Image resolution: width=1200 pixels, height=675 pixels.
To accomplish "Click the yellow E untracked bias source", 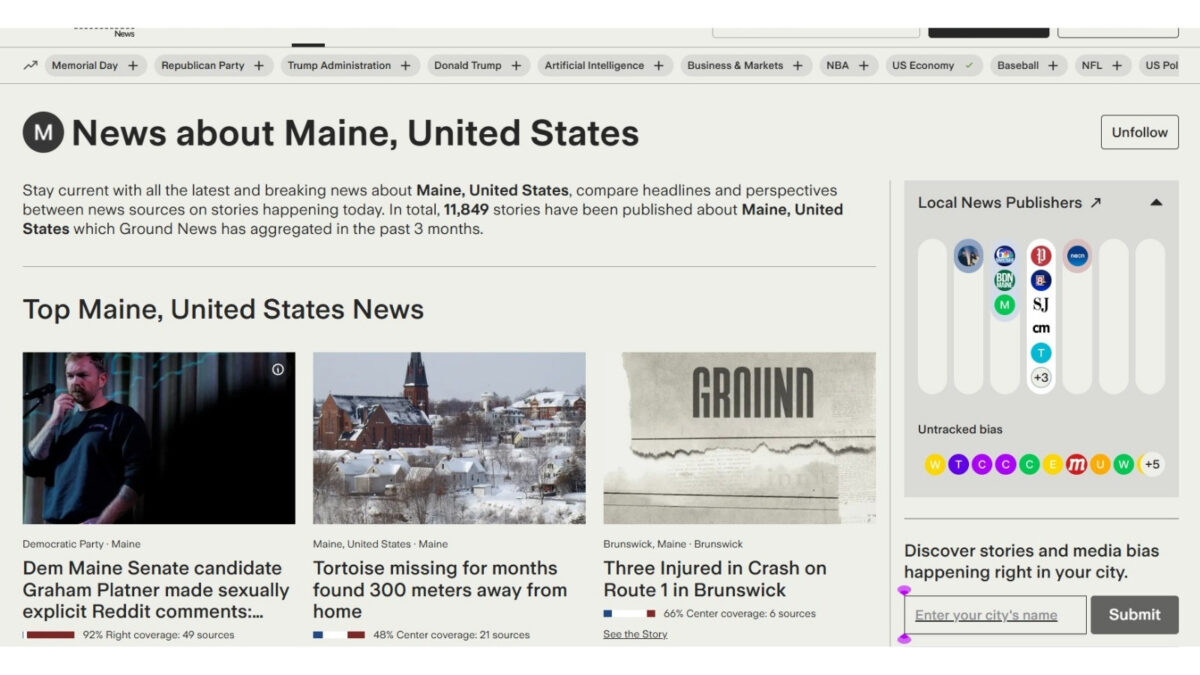I will point(1053,464).
